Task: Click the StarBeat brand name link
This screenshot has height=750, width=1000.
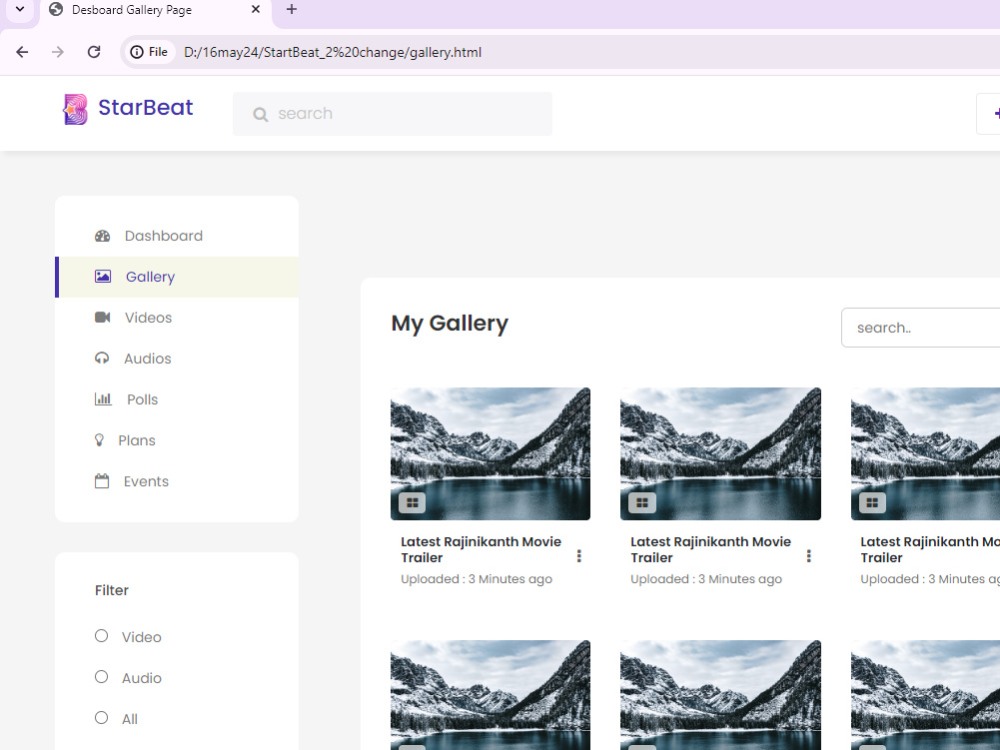Action: tap(145, 107)
